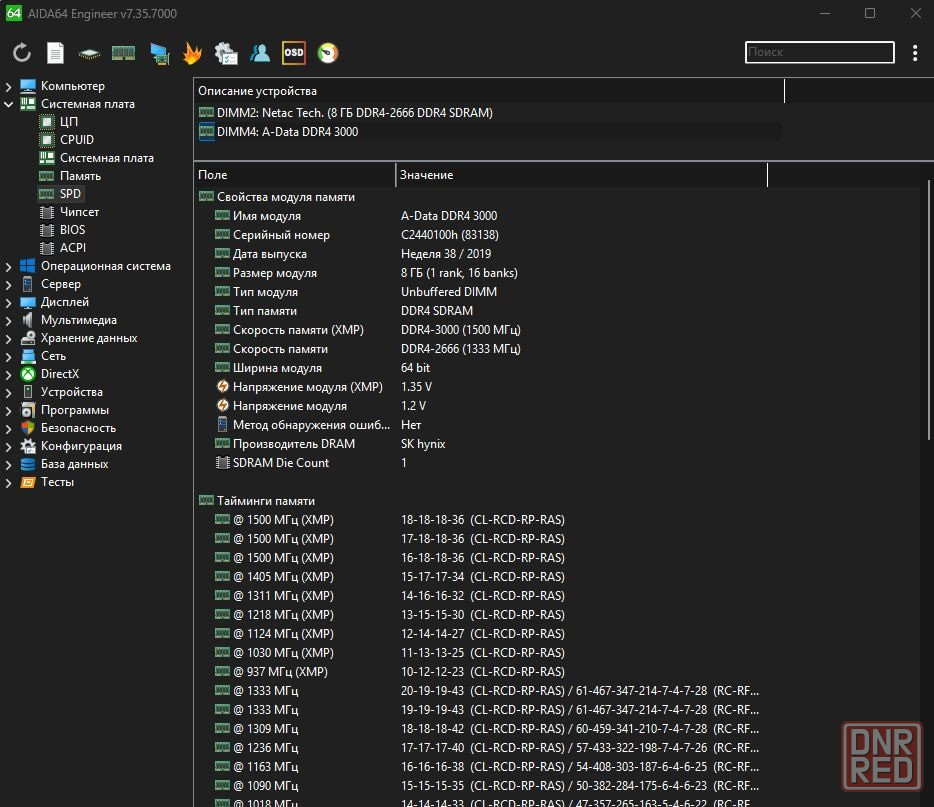Collapse the Системная плата tree node
This screenshot has width=934, height=807.
tap(9, 104)
